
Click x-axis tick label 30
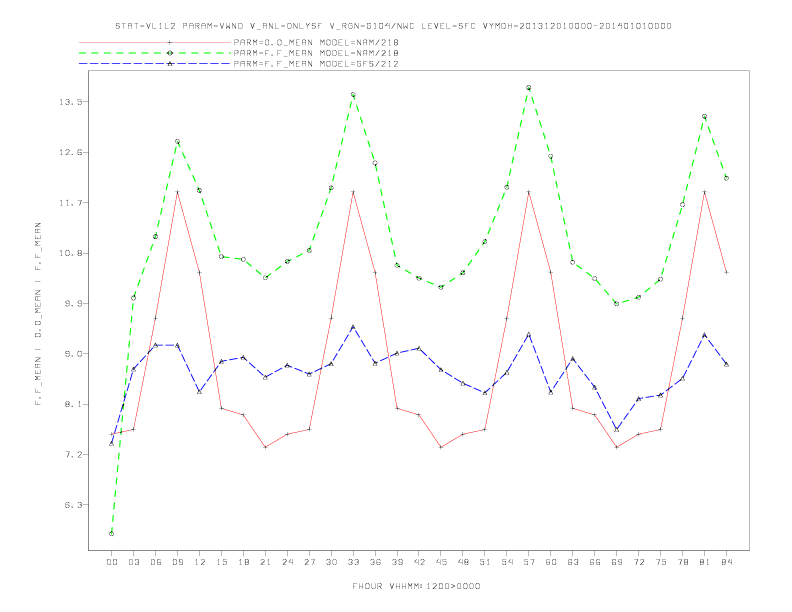tap(331, 562)
